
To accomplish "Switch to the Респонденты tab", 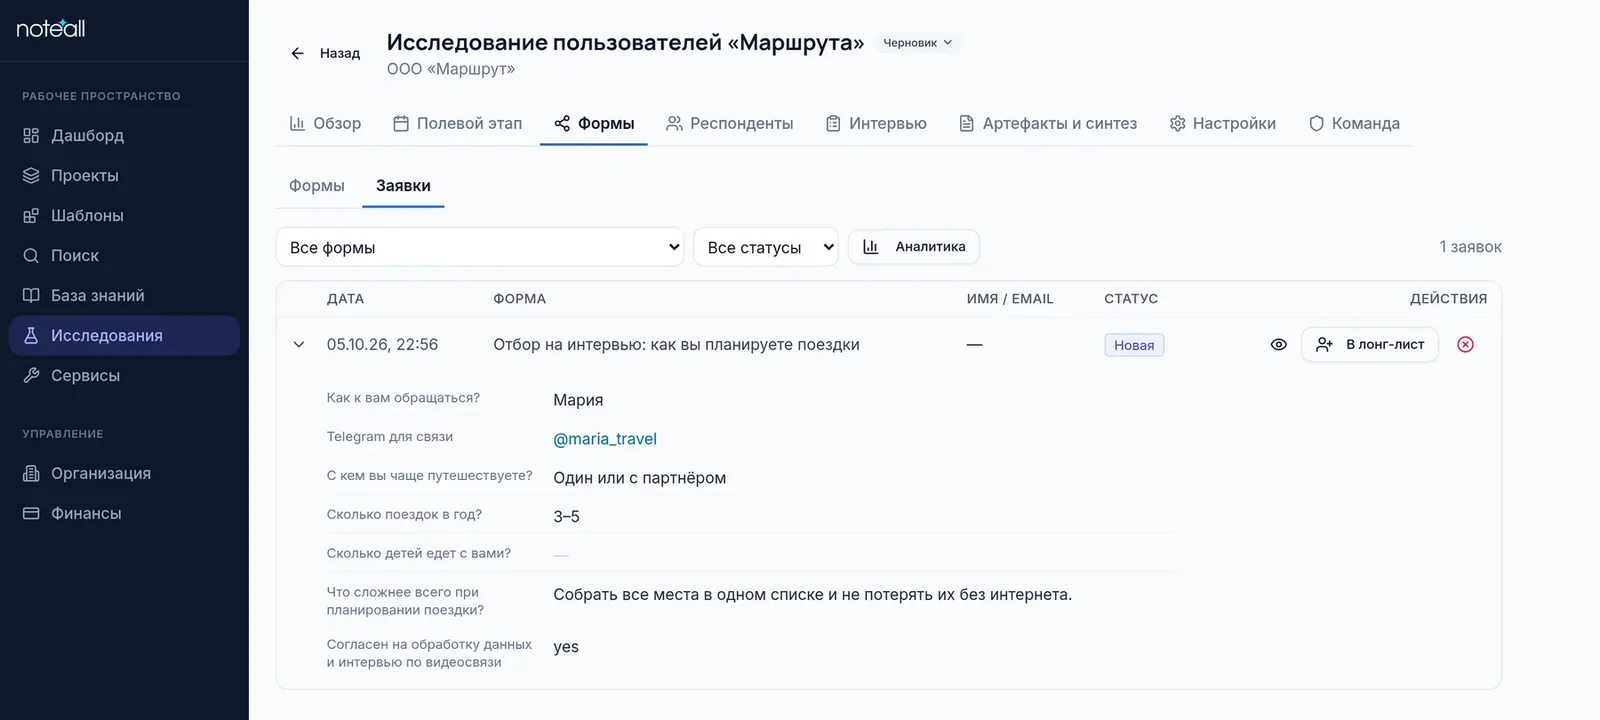I will [x=730, y=123].
